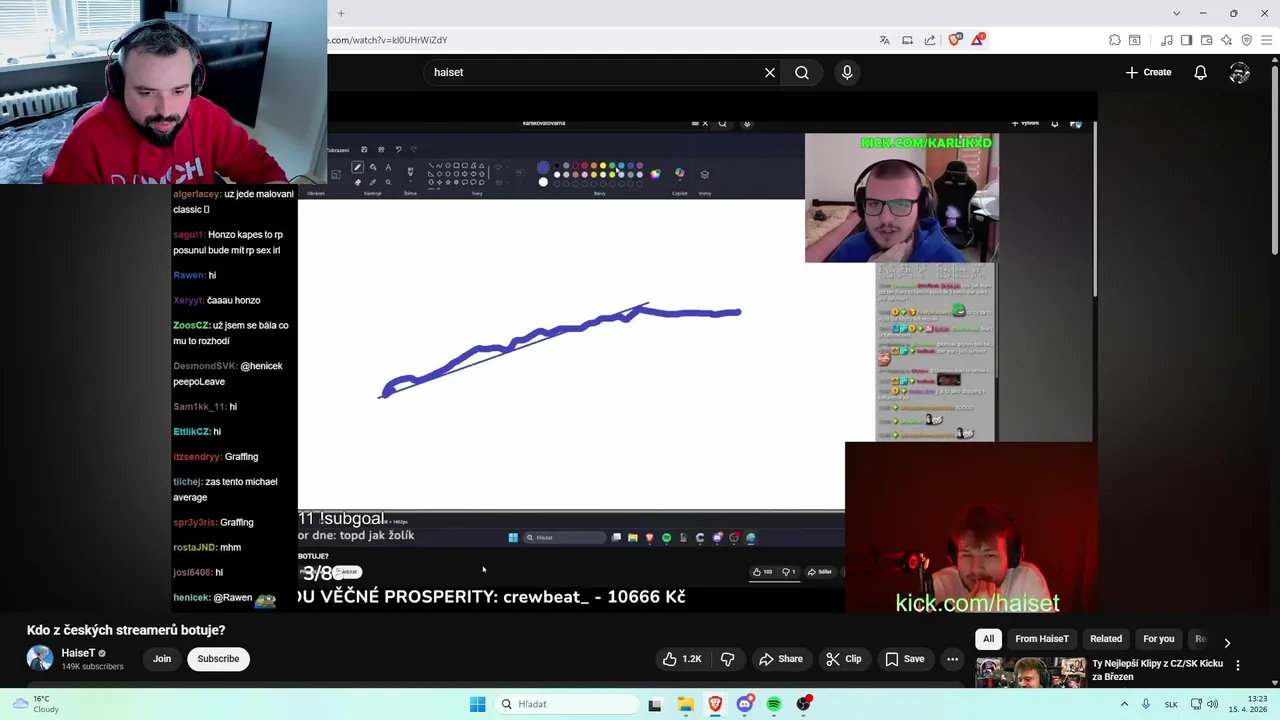This screenshot has height=720, width=1280.
Task: Open YouTube notifications bell
Action: 1200,72
